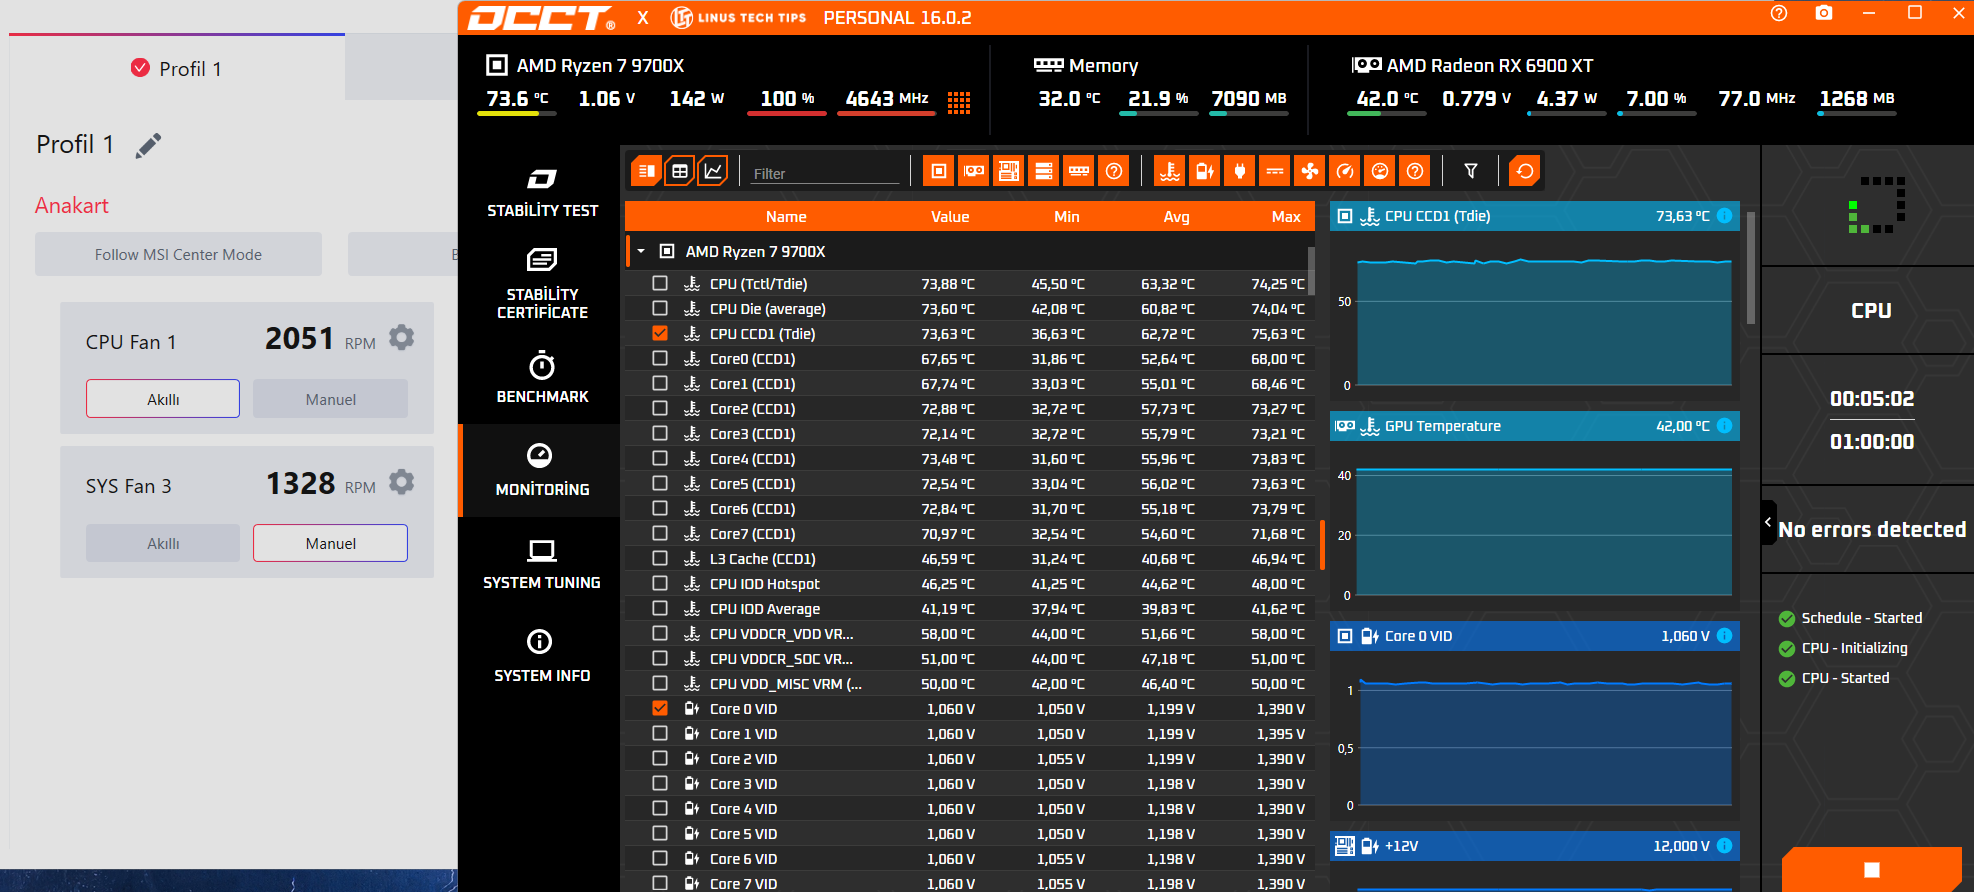The height and width of the screenshot is (892, 1974).
Task: Sort the sensor table by Avg column
Action: (x=1177, y=216)
